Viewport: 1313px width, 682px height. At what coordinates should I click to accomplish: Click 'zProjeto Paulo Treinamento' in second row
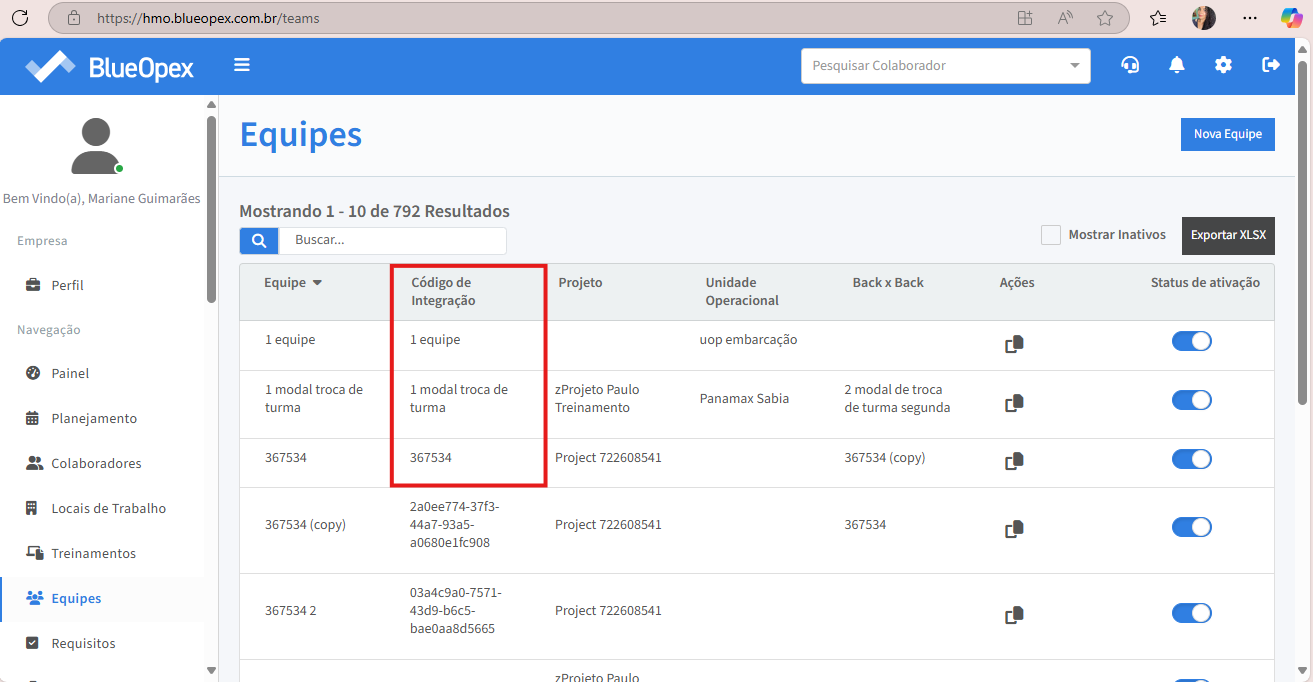(597, 398)
